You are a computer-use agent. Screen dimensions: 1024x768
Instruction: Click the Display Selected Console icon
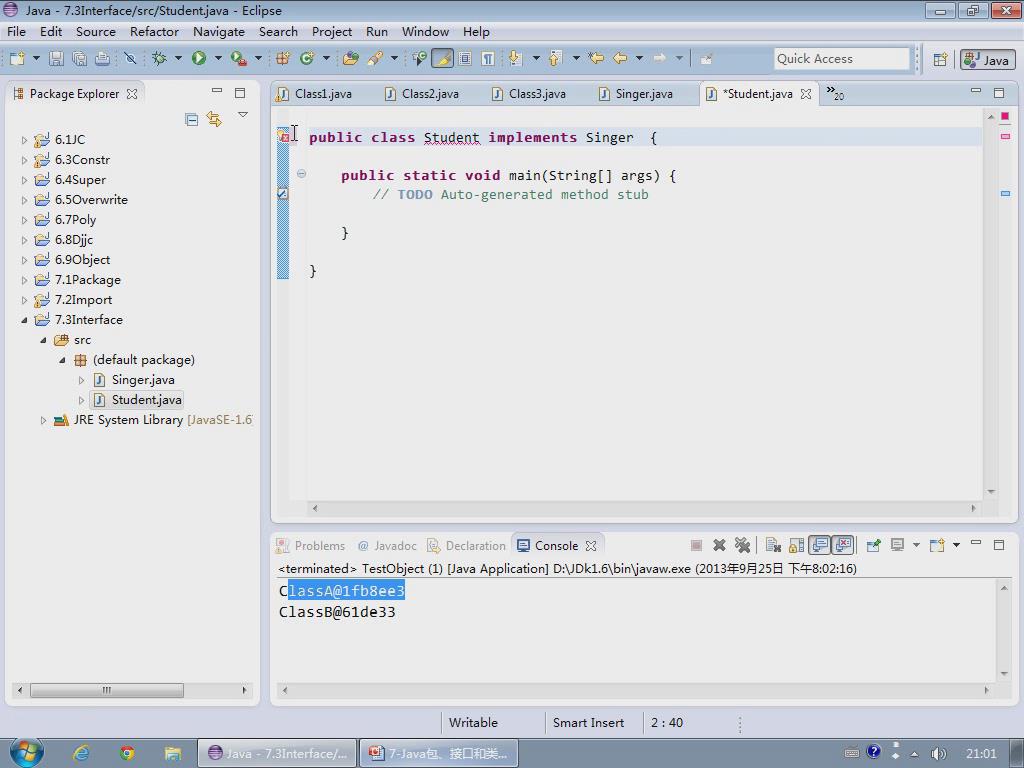click(x=898, y=545)
